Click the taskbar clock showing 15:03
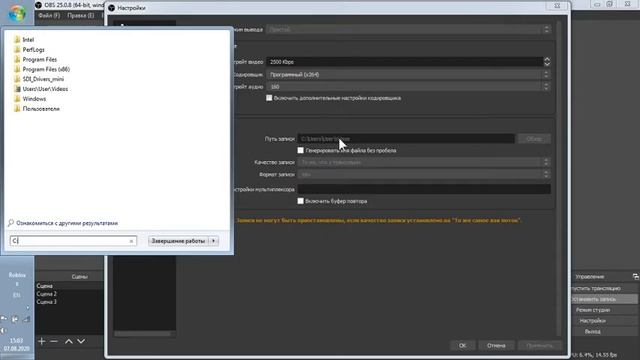The image size is (640, 360). [x=16, y=340]
